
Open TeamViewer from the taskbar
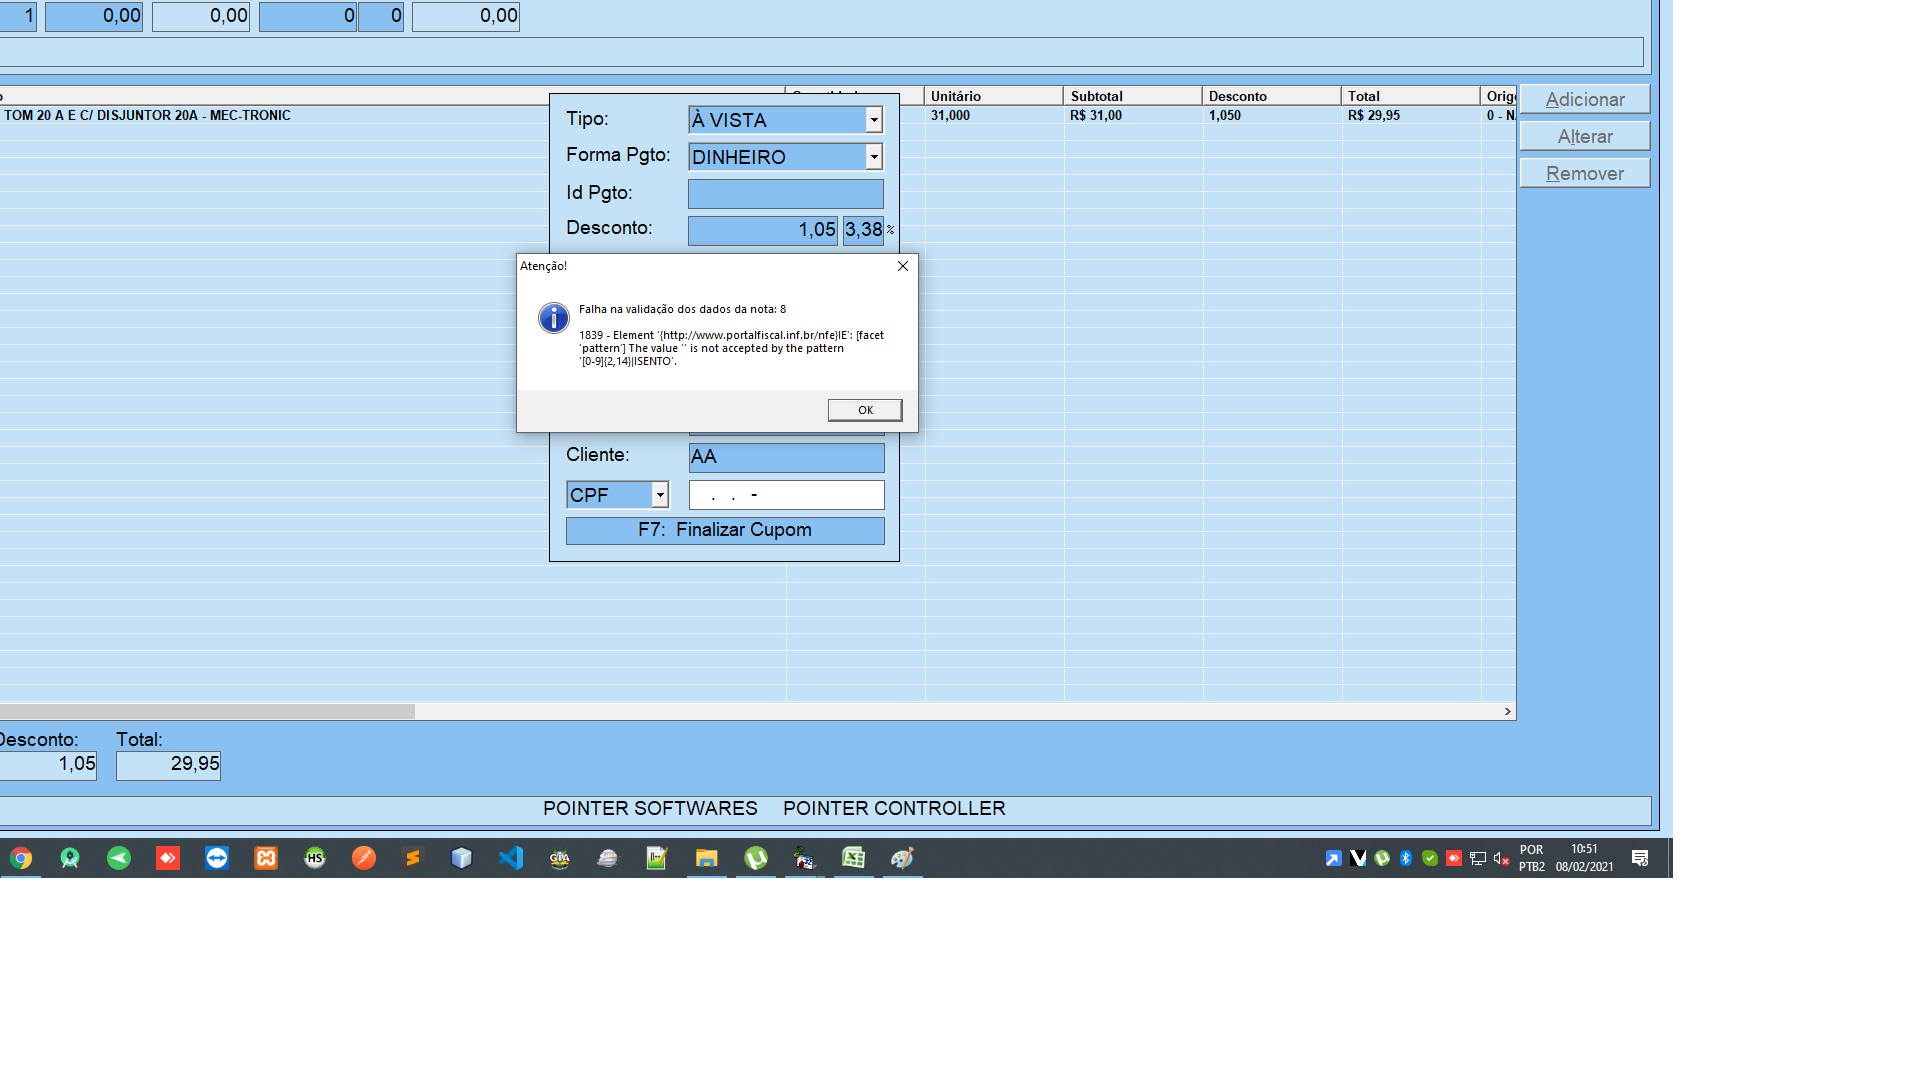217,858
